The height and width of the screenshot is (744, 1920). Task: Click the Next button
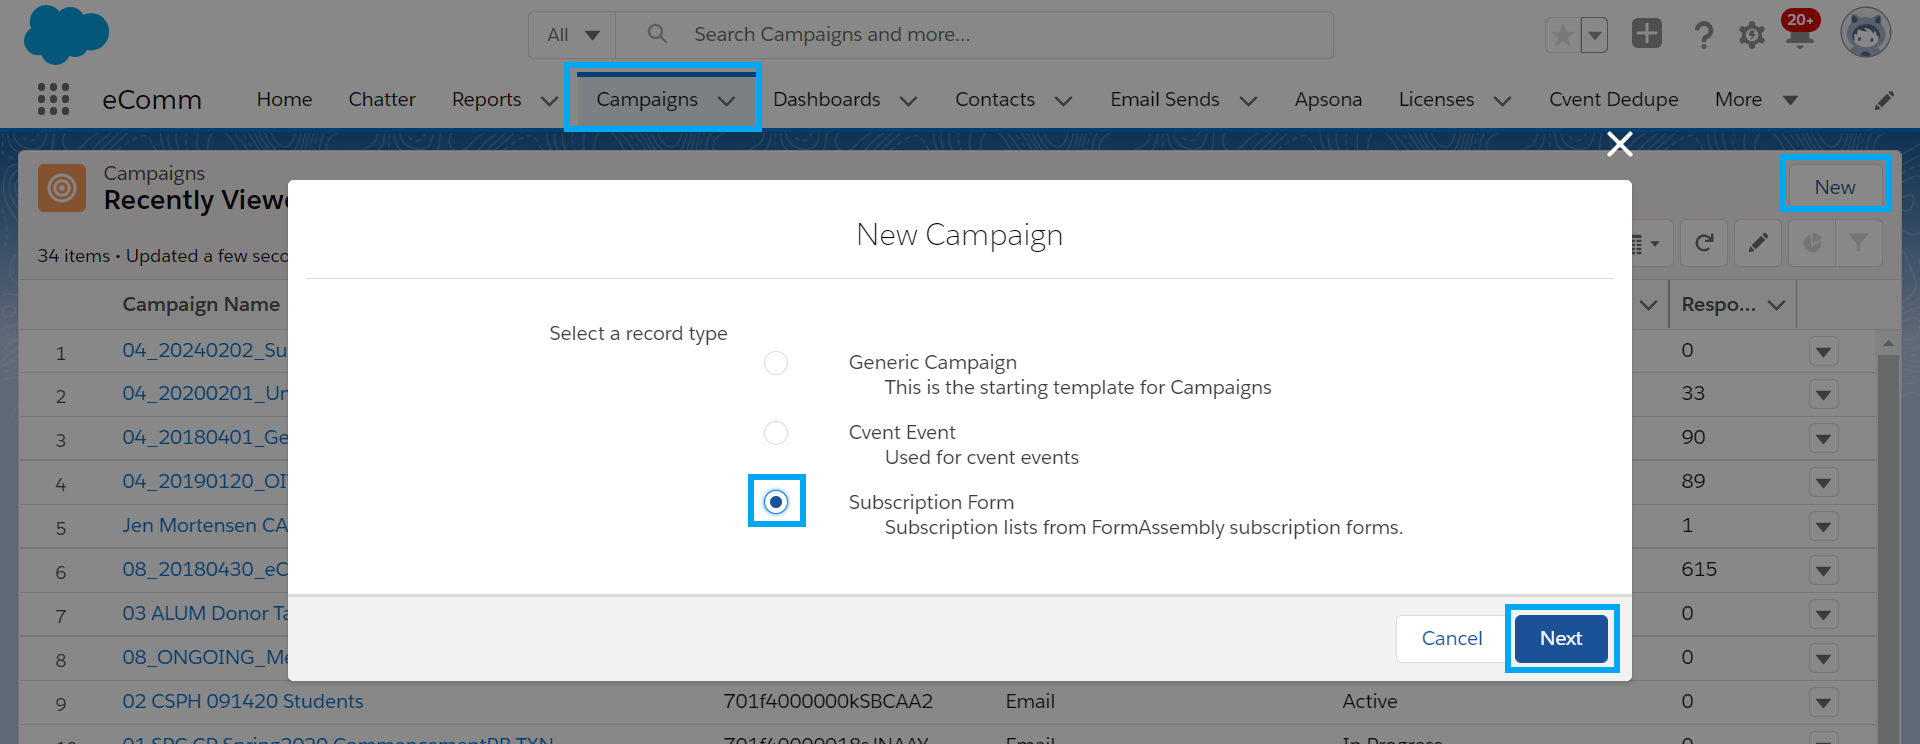coord(1561,638)
